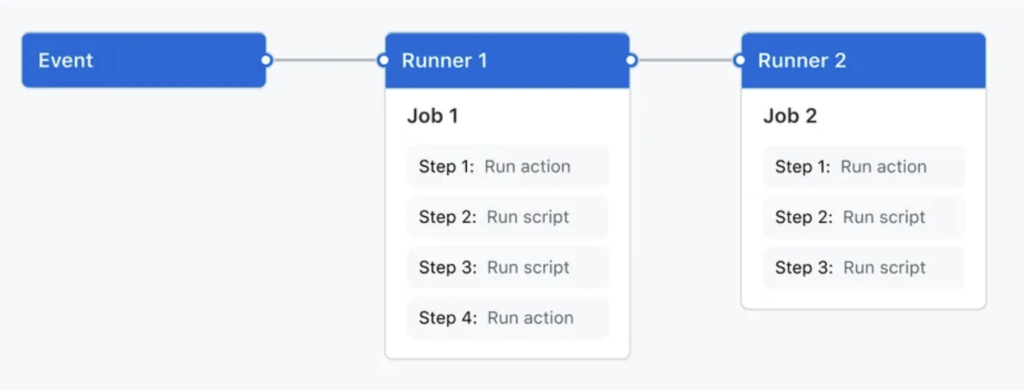Open the Job 2 title
1024x390 pixels.
point(790,116)
